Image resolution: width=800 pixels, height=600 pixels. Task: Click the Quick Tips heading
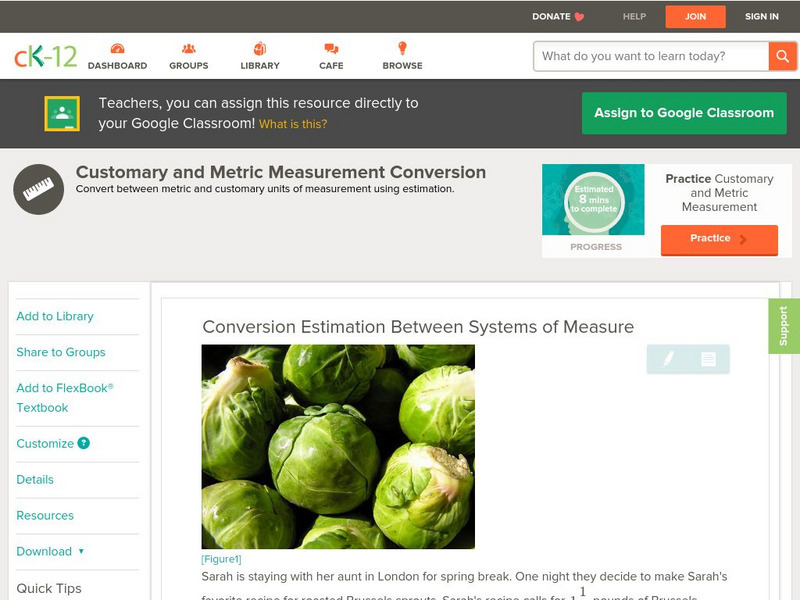(x=49, y=589)
